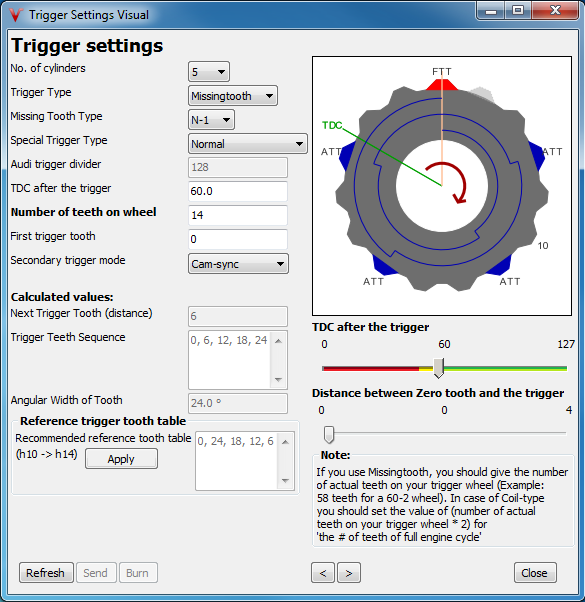Expand the Secondary trigger mode dropdown

pyautogui.click(x=238, y=264)
